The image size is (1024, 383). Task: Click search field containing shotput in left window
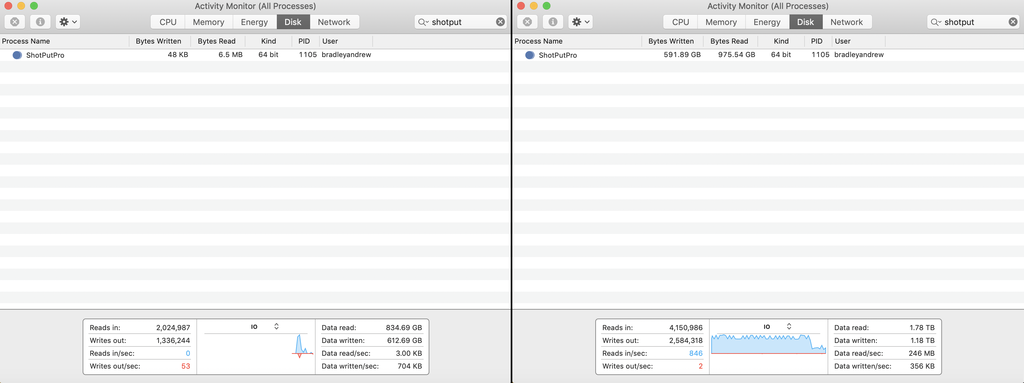(x=461, y=22)
